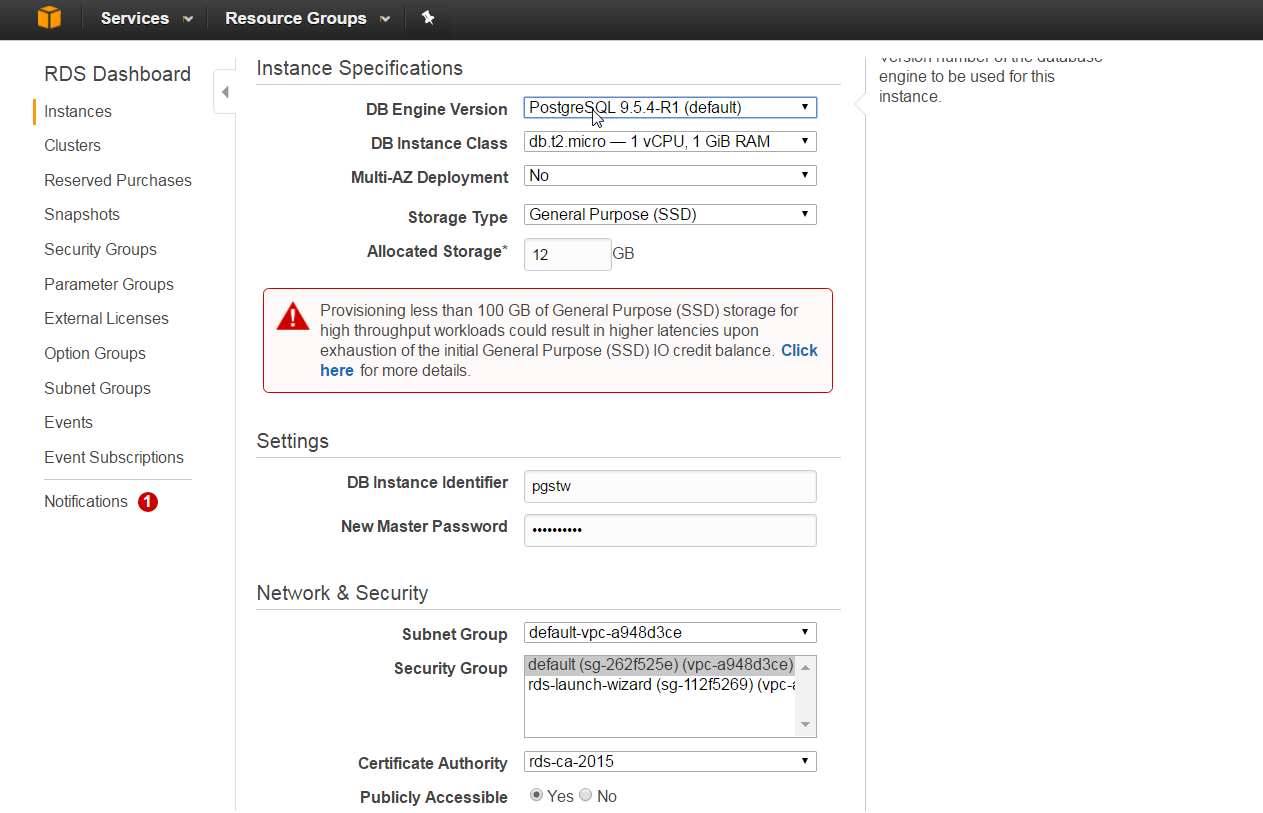Click the AWS cube logo icon
1263x813 pixels.
49,18
